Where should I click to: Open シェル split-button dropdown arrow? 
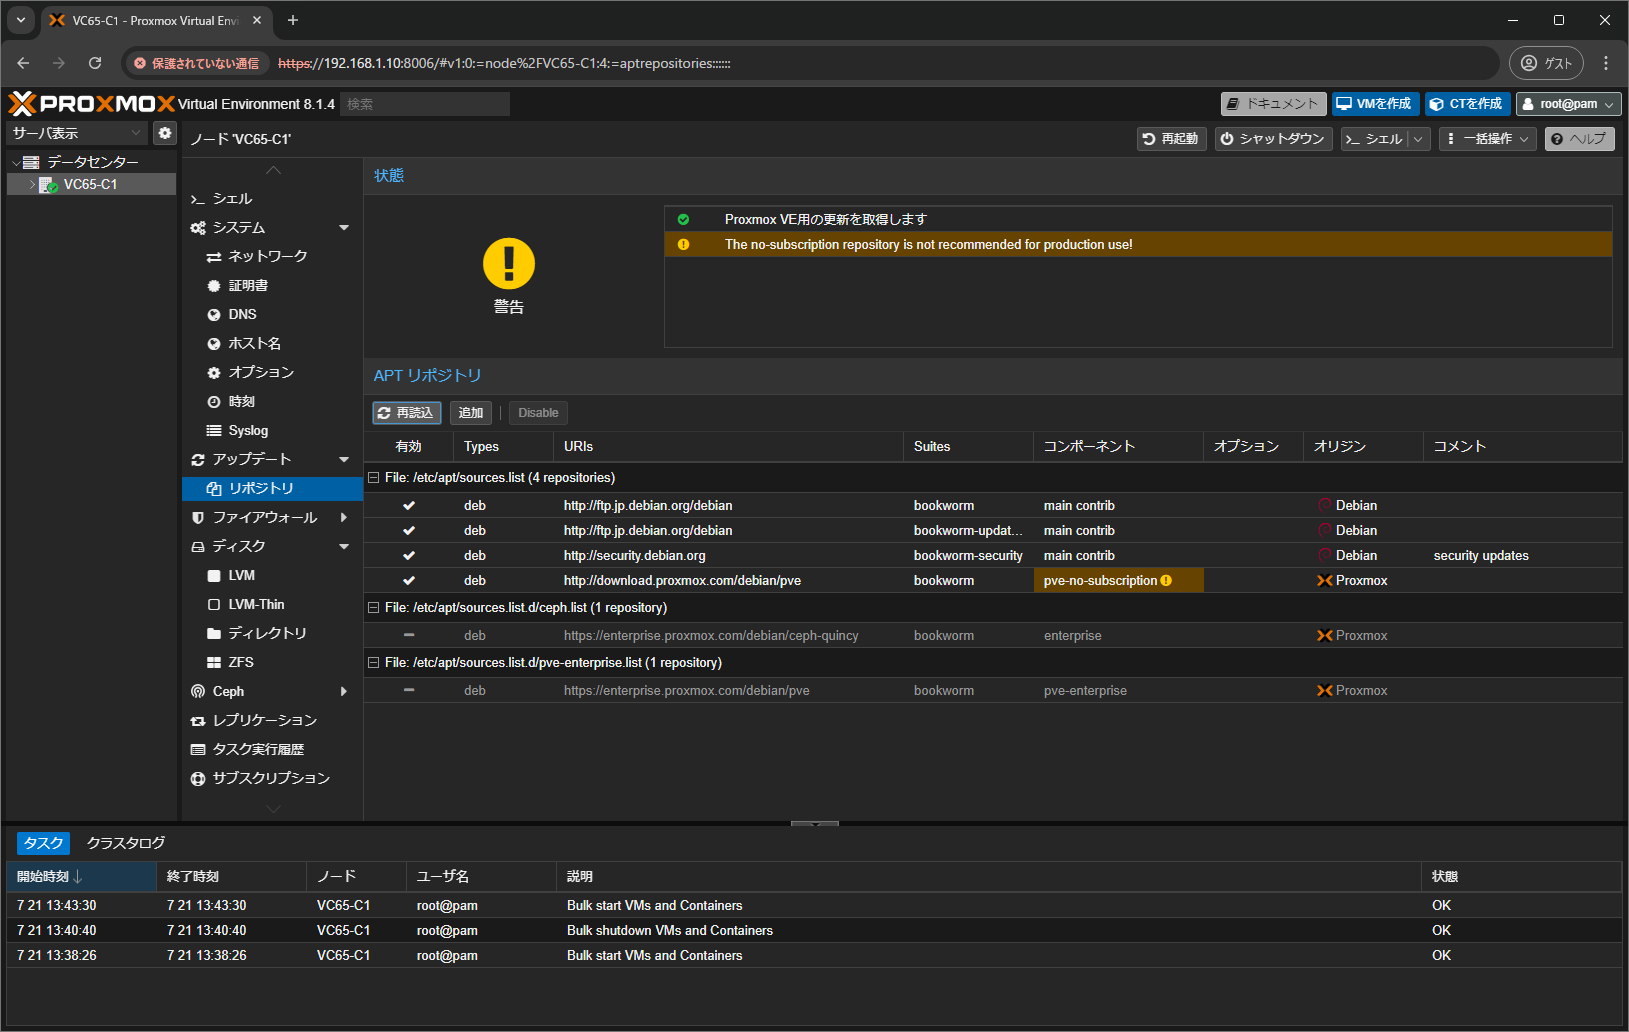[1418, 139]
